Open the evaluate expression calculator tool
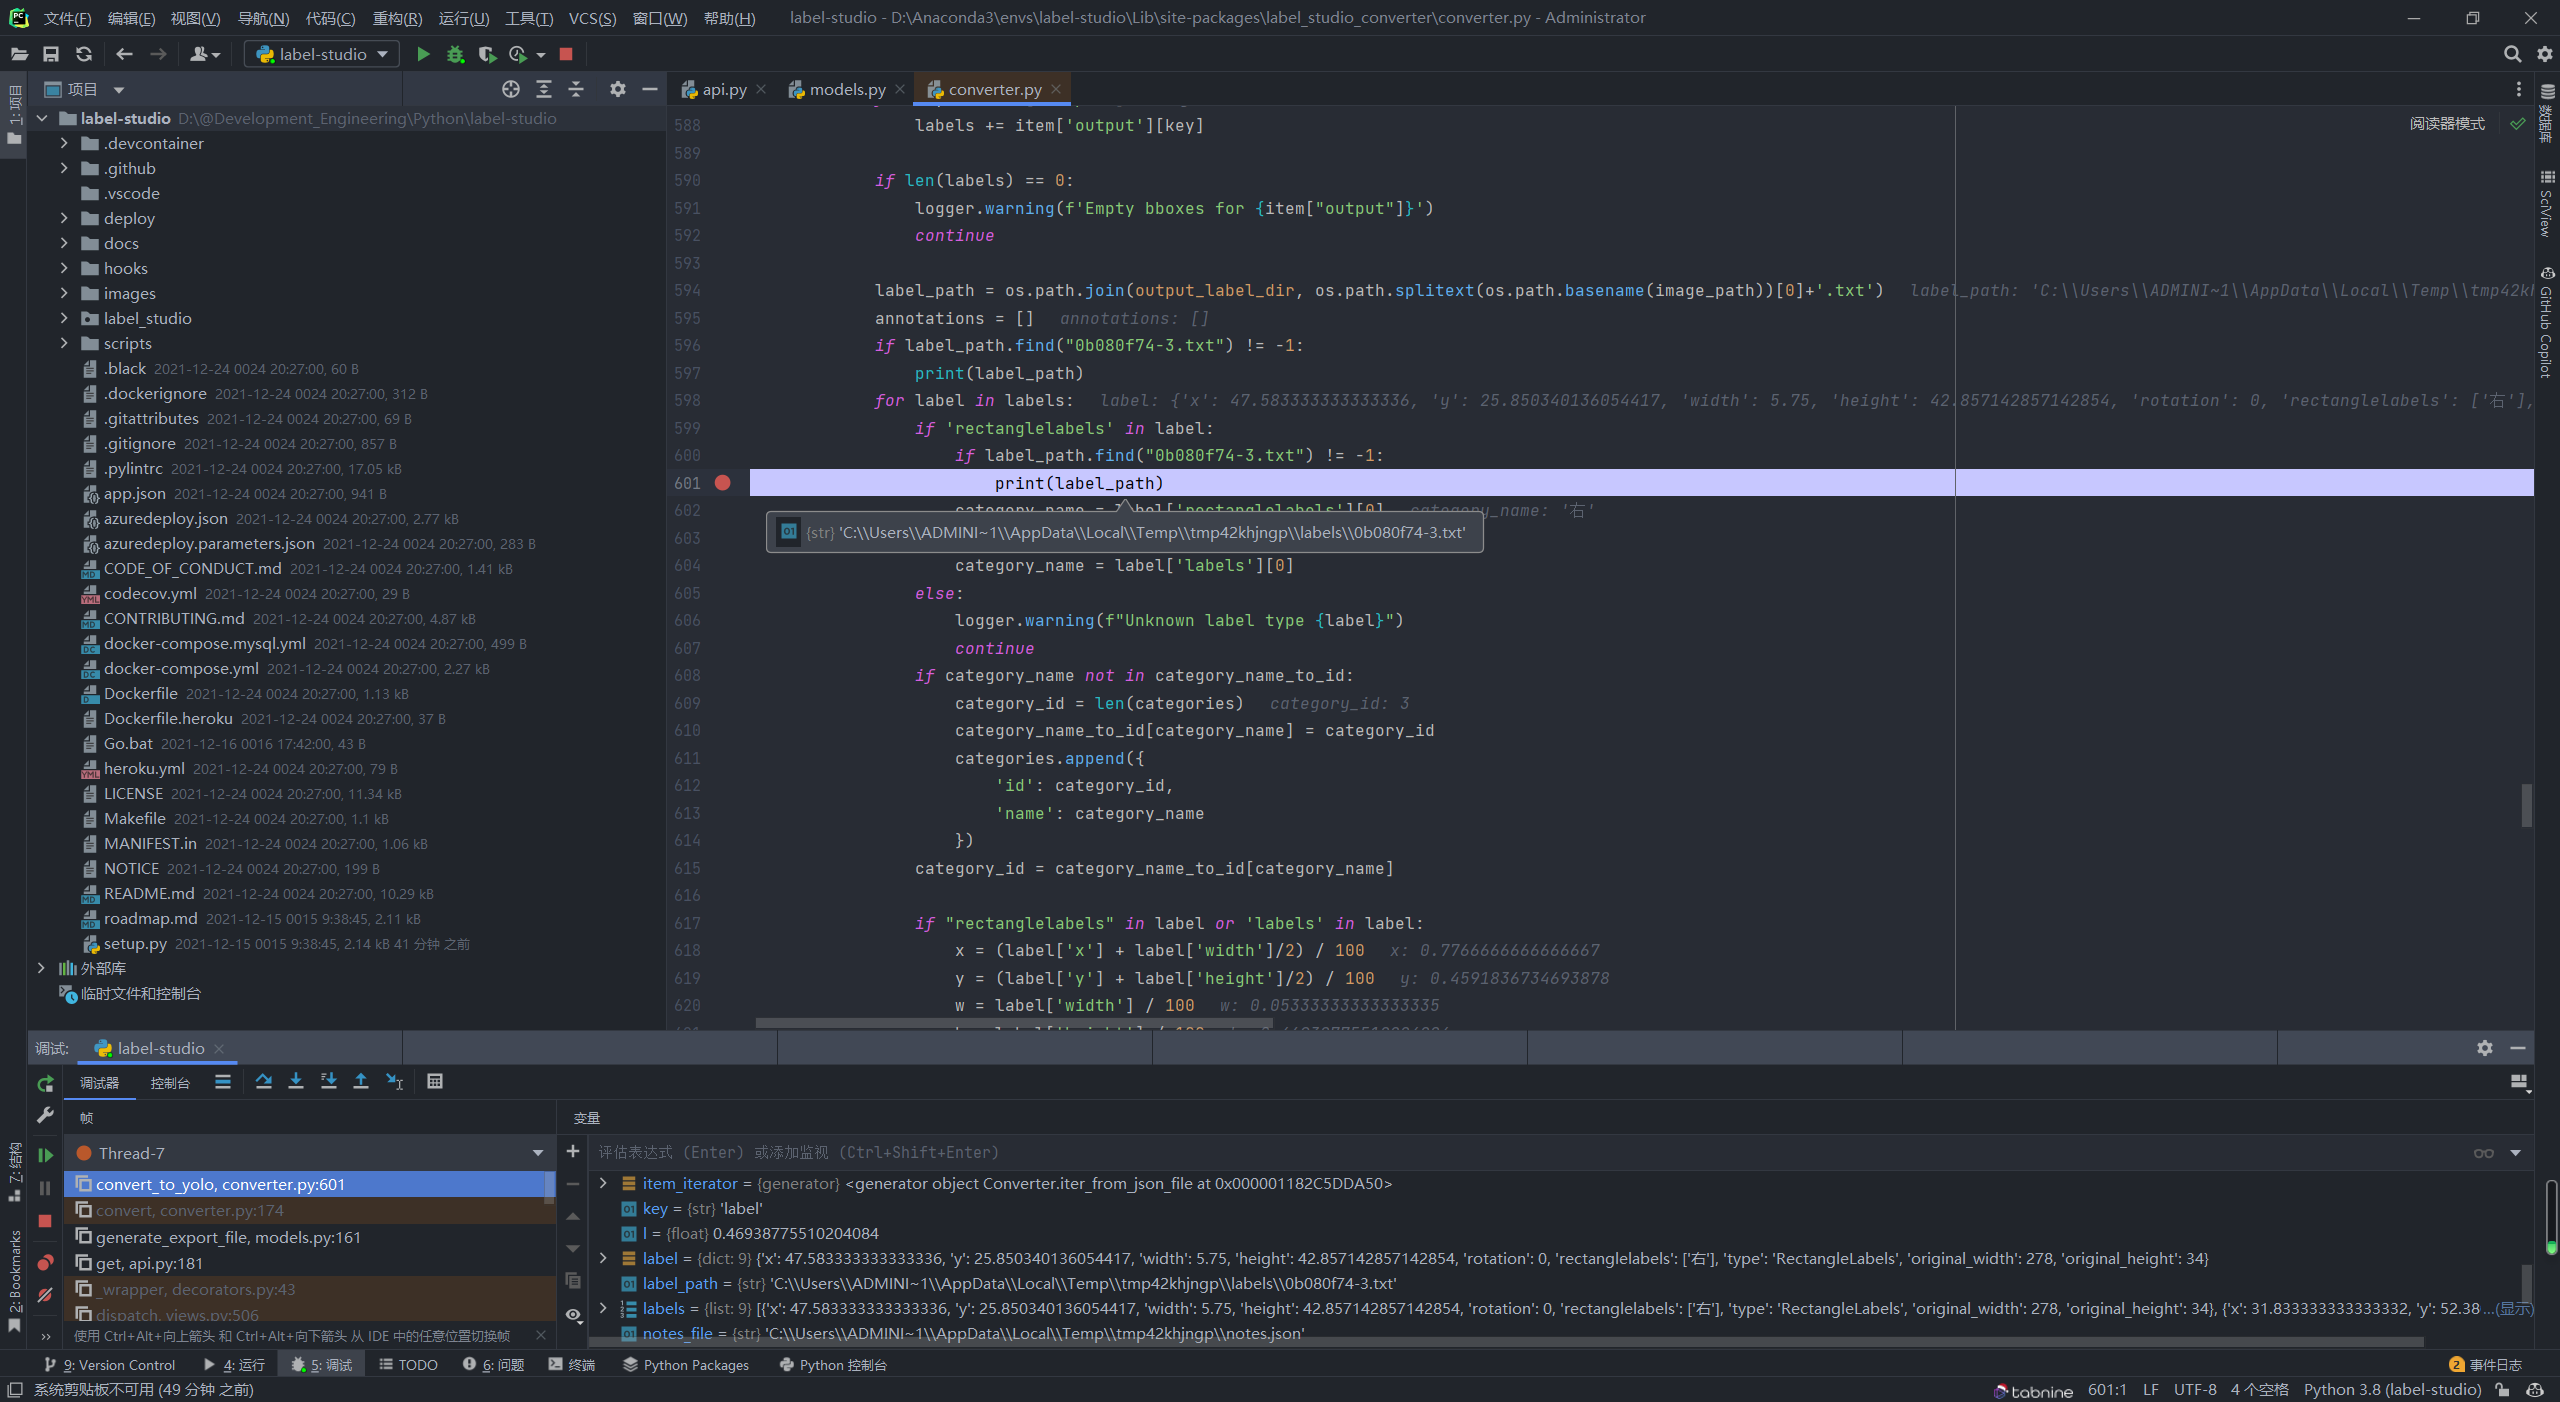Screen dimensions: 2560x1402 click(x=434, y=1081)
